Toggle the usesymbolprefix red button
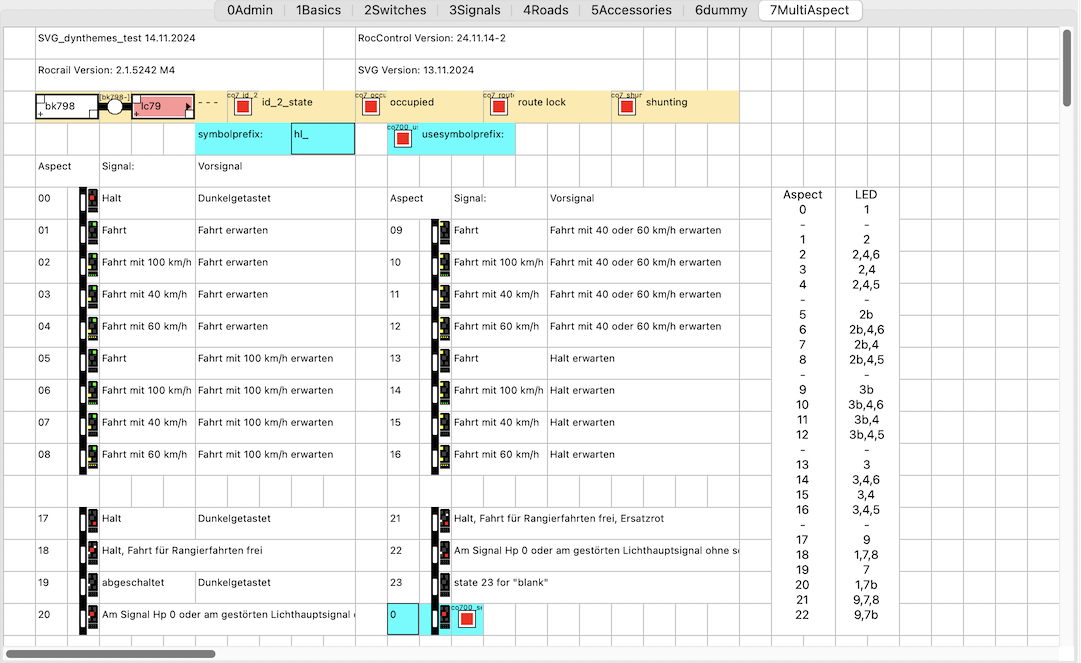This screenshot has width=1081, height=663. click(x=403, y=139)
